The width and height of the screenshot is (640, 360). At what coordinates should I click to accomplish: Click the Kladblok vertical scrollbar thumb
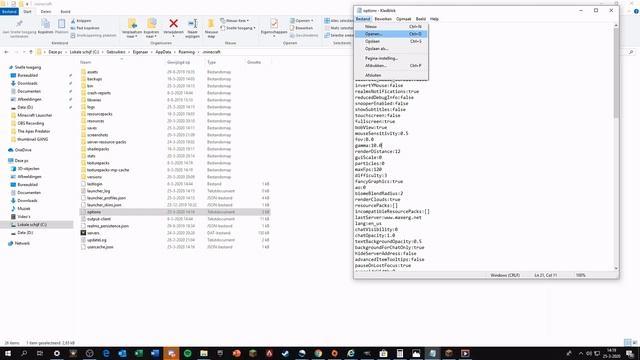(616, 73)
